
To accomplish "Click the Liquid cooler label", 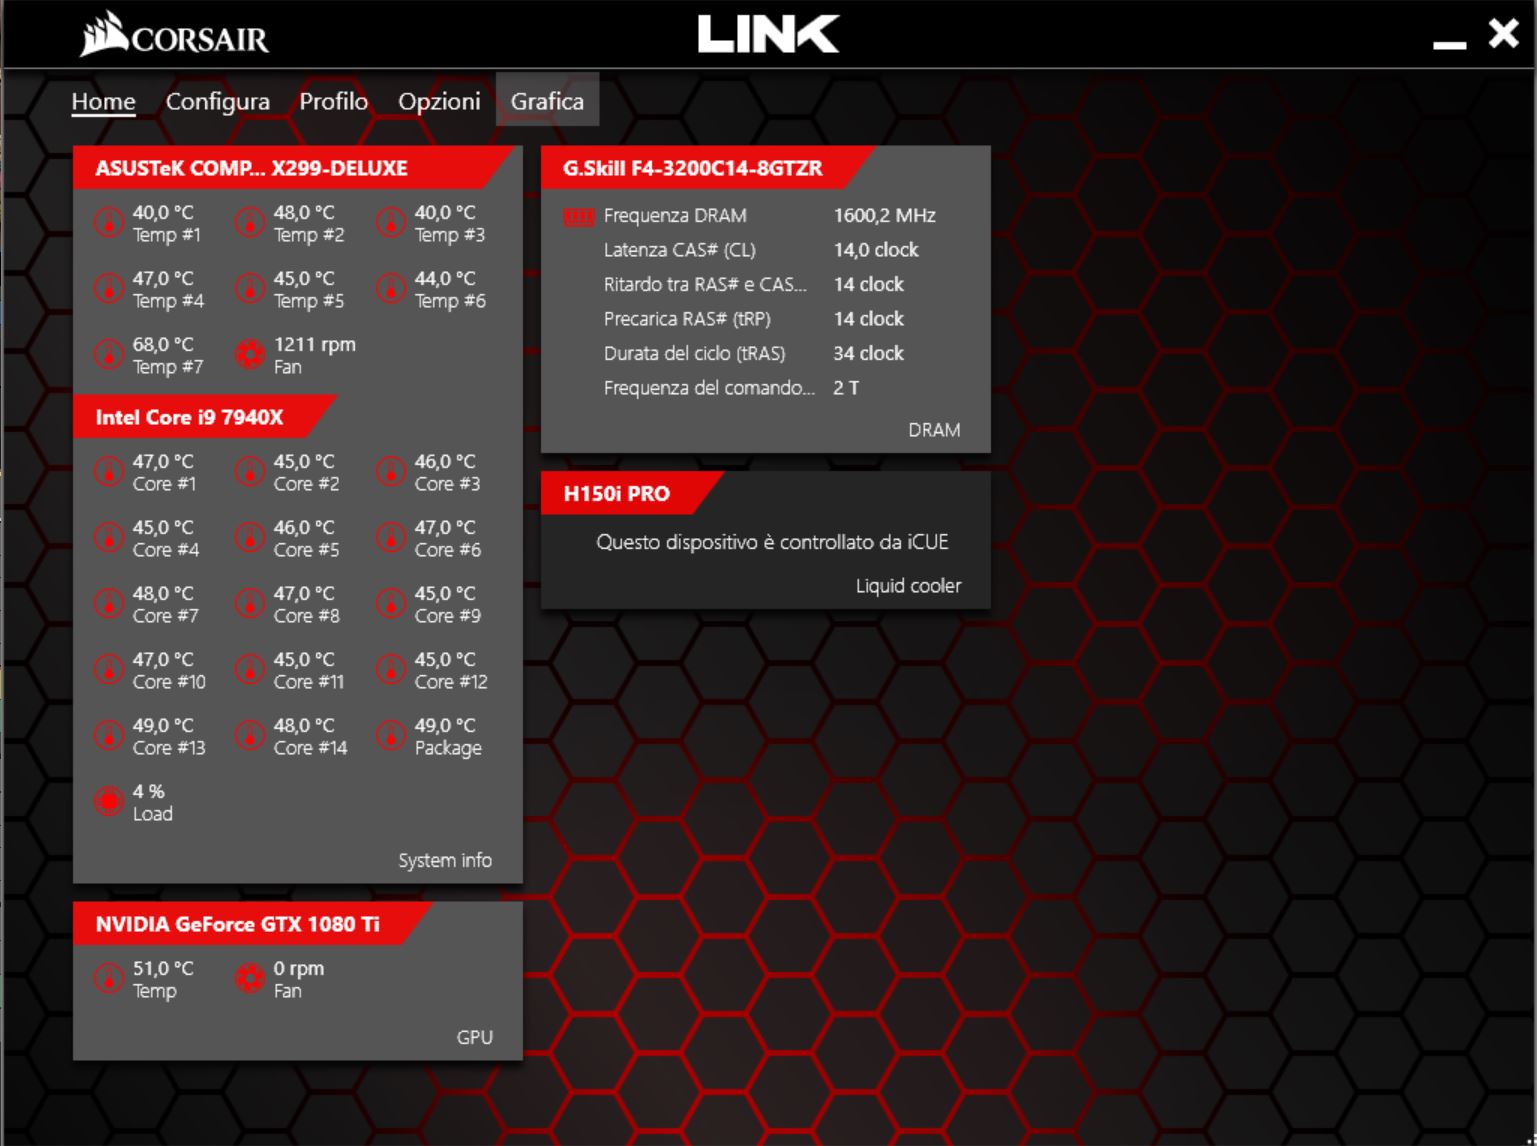I will [x=908, y=586].
